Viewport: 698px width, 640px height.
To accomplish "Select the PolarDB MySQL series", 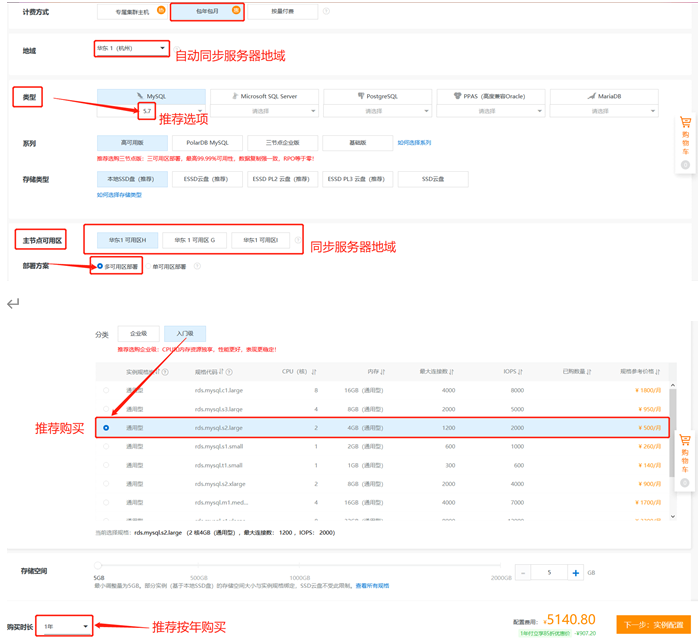I will point(207,143).
